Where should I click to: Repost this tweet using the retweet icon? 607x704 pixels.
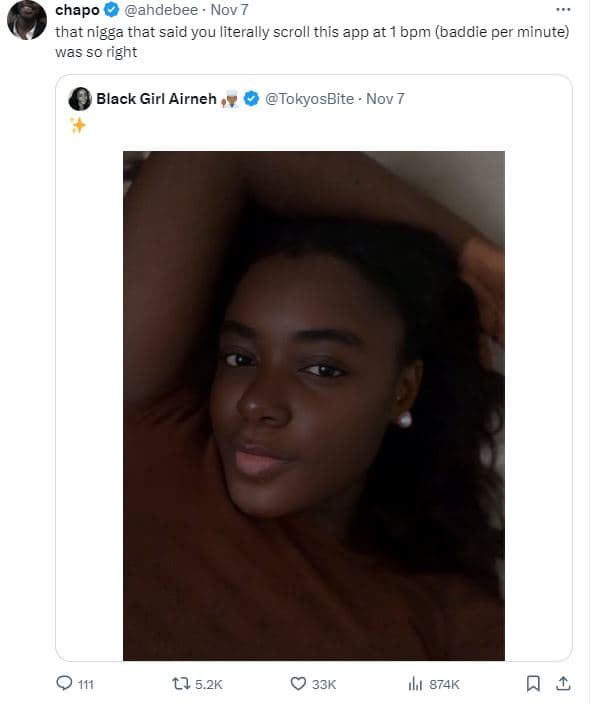pos(181,684)
